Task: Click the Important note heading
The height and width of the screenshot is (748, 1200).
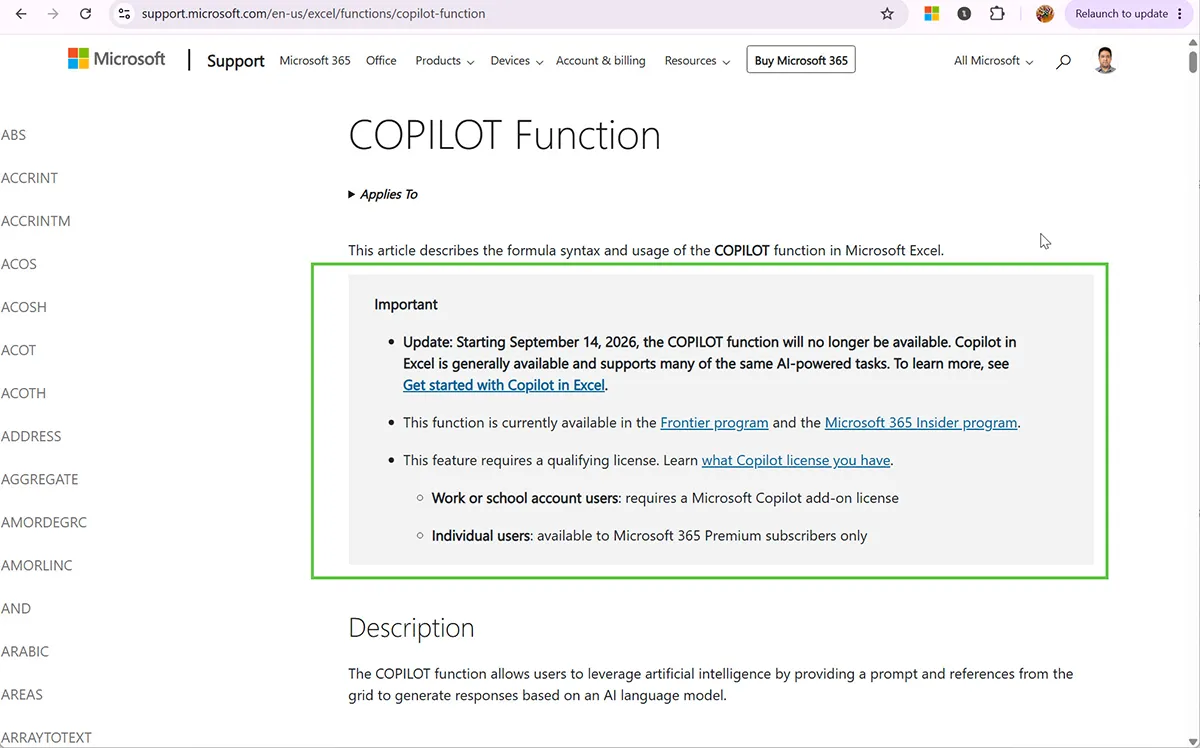Action: [406, 304]
